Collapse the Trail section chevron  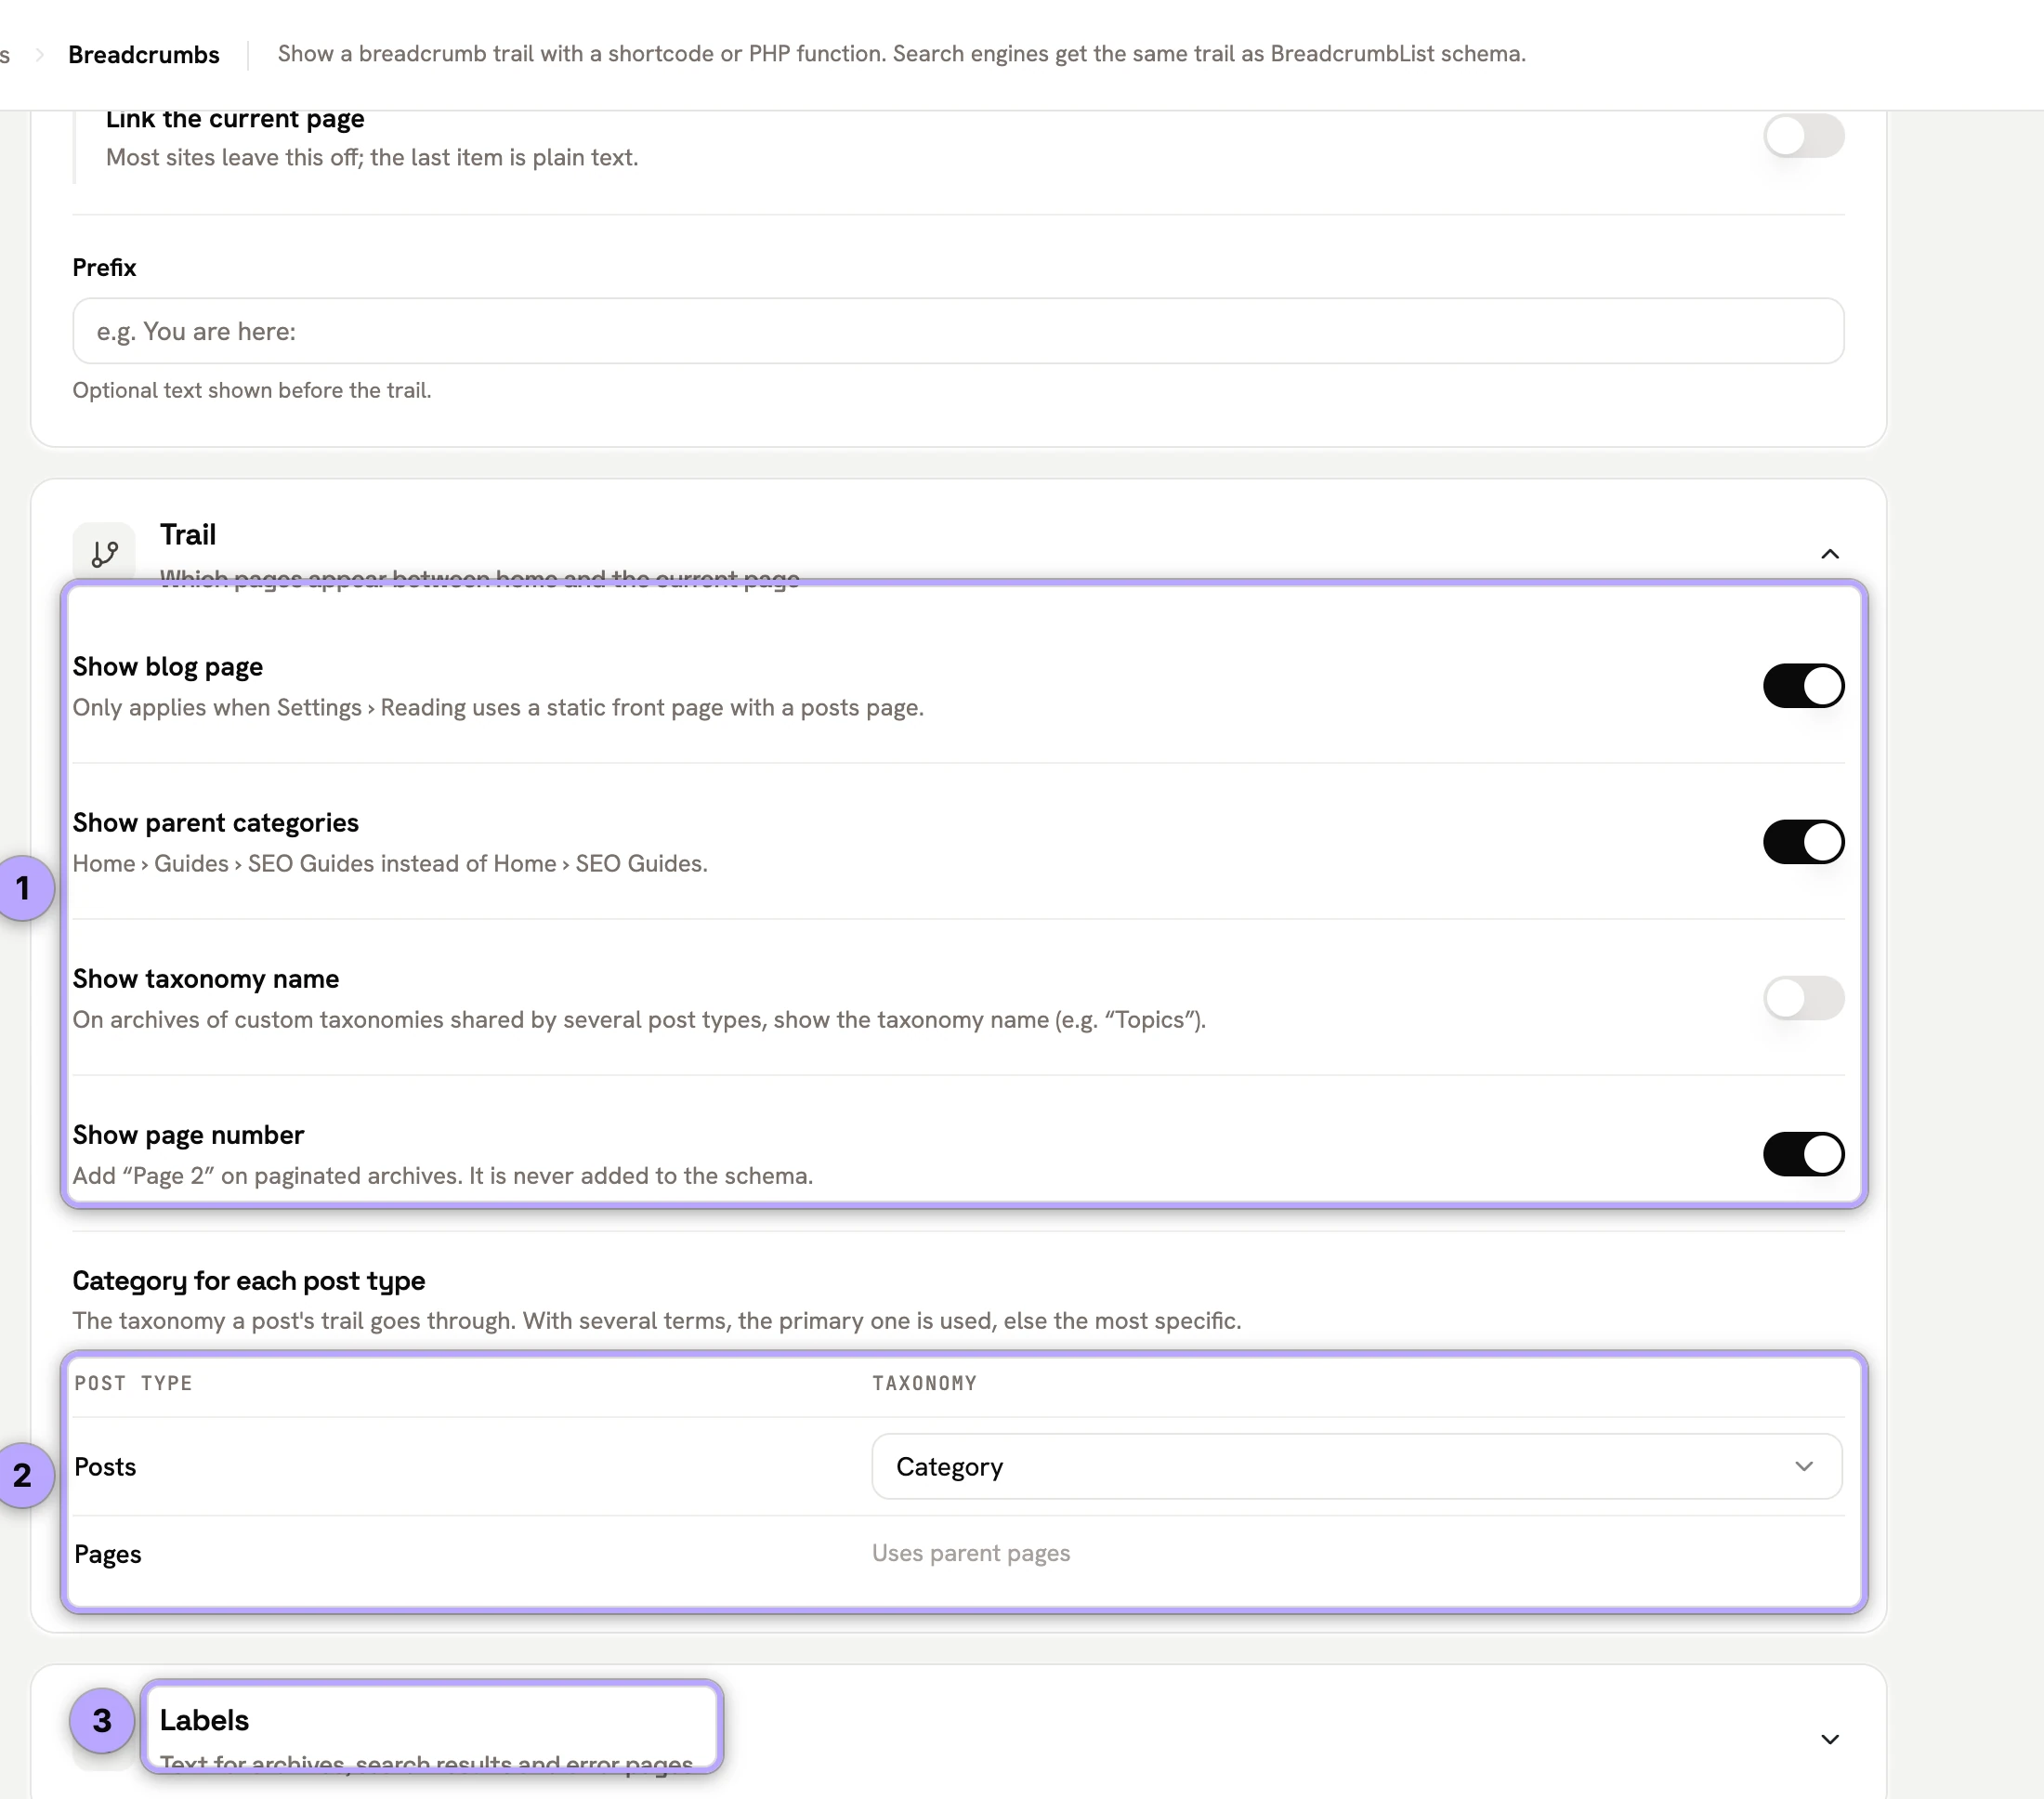point(1829,554)
